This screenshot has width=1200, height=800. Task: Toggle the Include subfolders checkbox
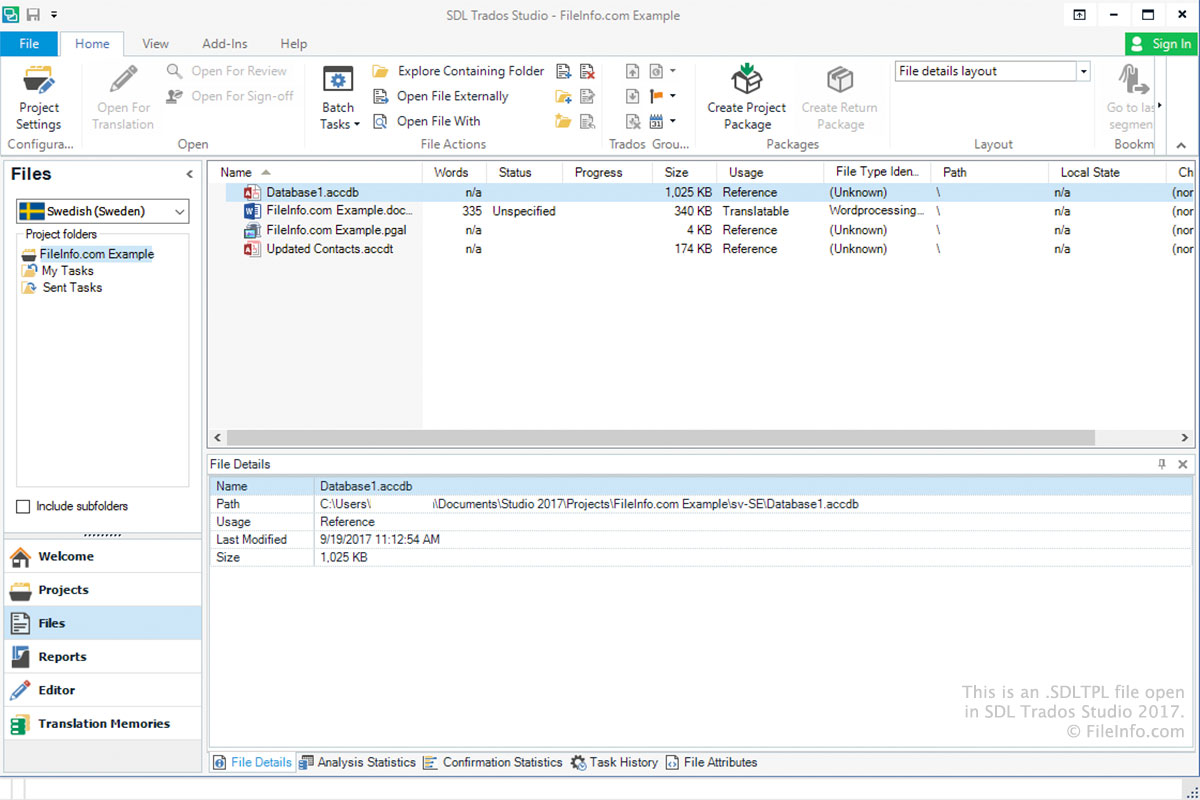(x=23, y=506)
